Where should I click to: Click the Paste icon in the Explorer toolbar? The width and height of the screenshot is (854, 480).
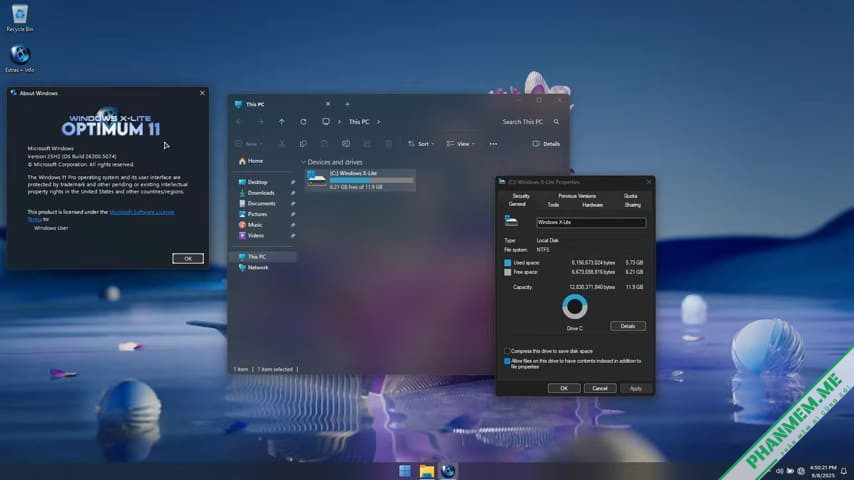tap(324, 144)
